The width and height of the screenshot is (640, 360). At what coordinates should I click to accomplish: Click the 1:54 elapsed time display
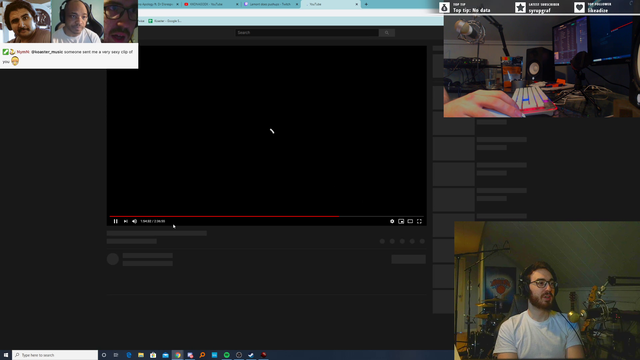146,221
